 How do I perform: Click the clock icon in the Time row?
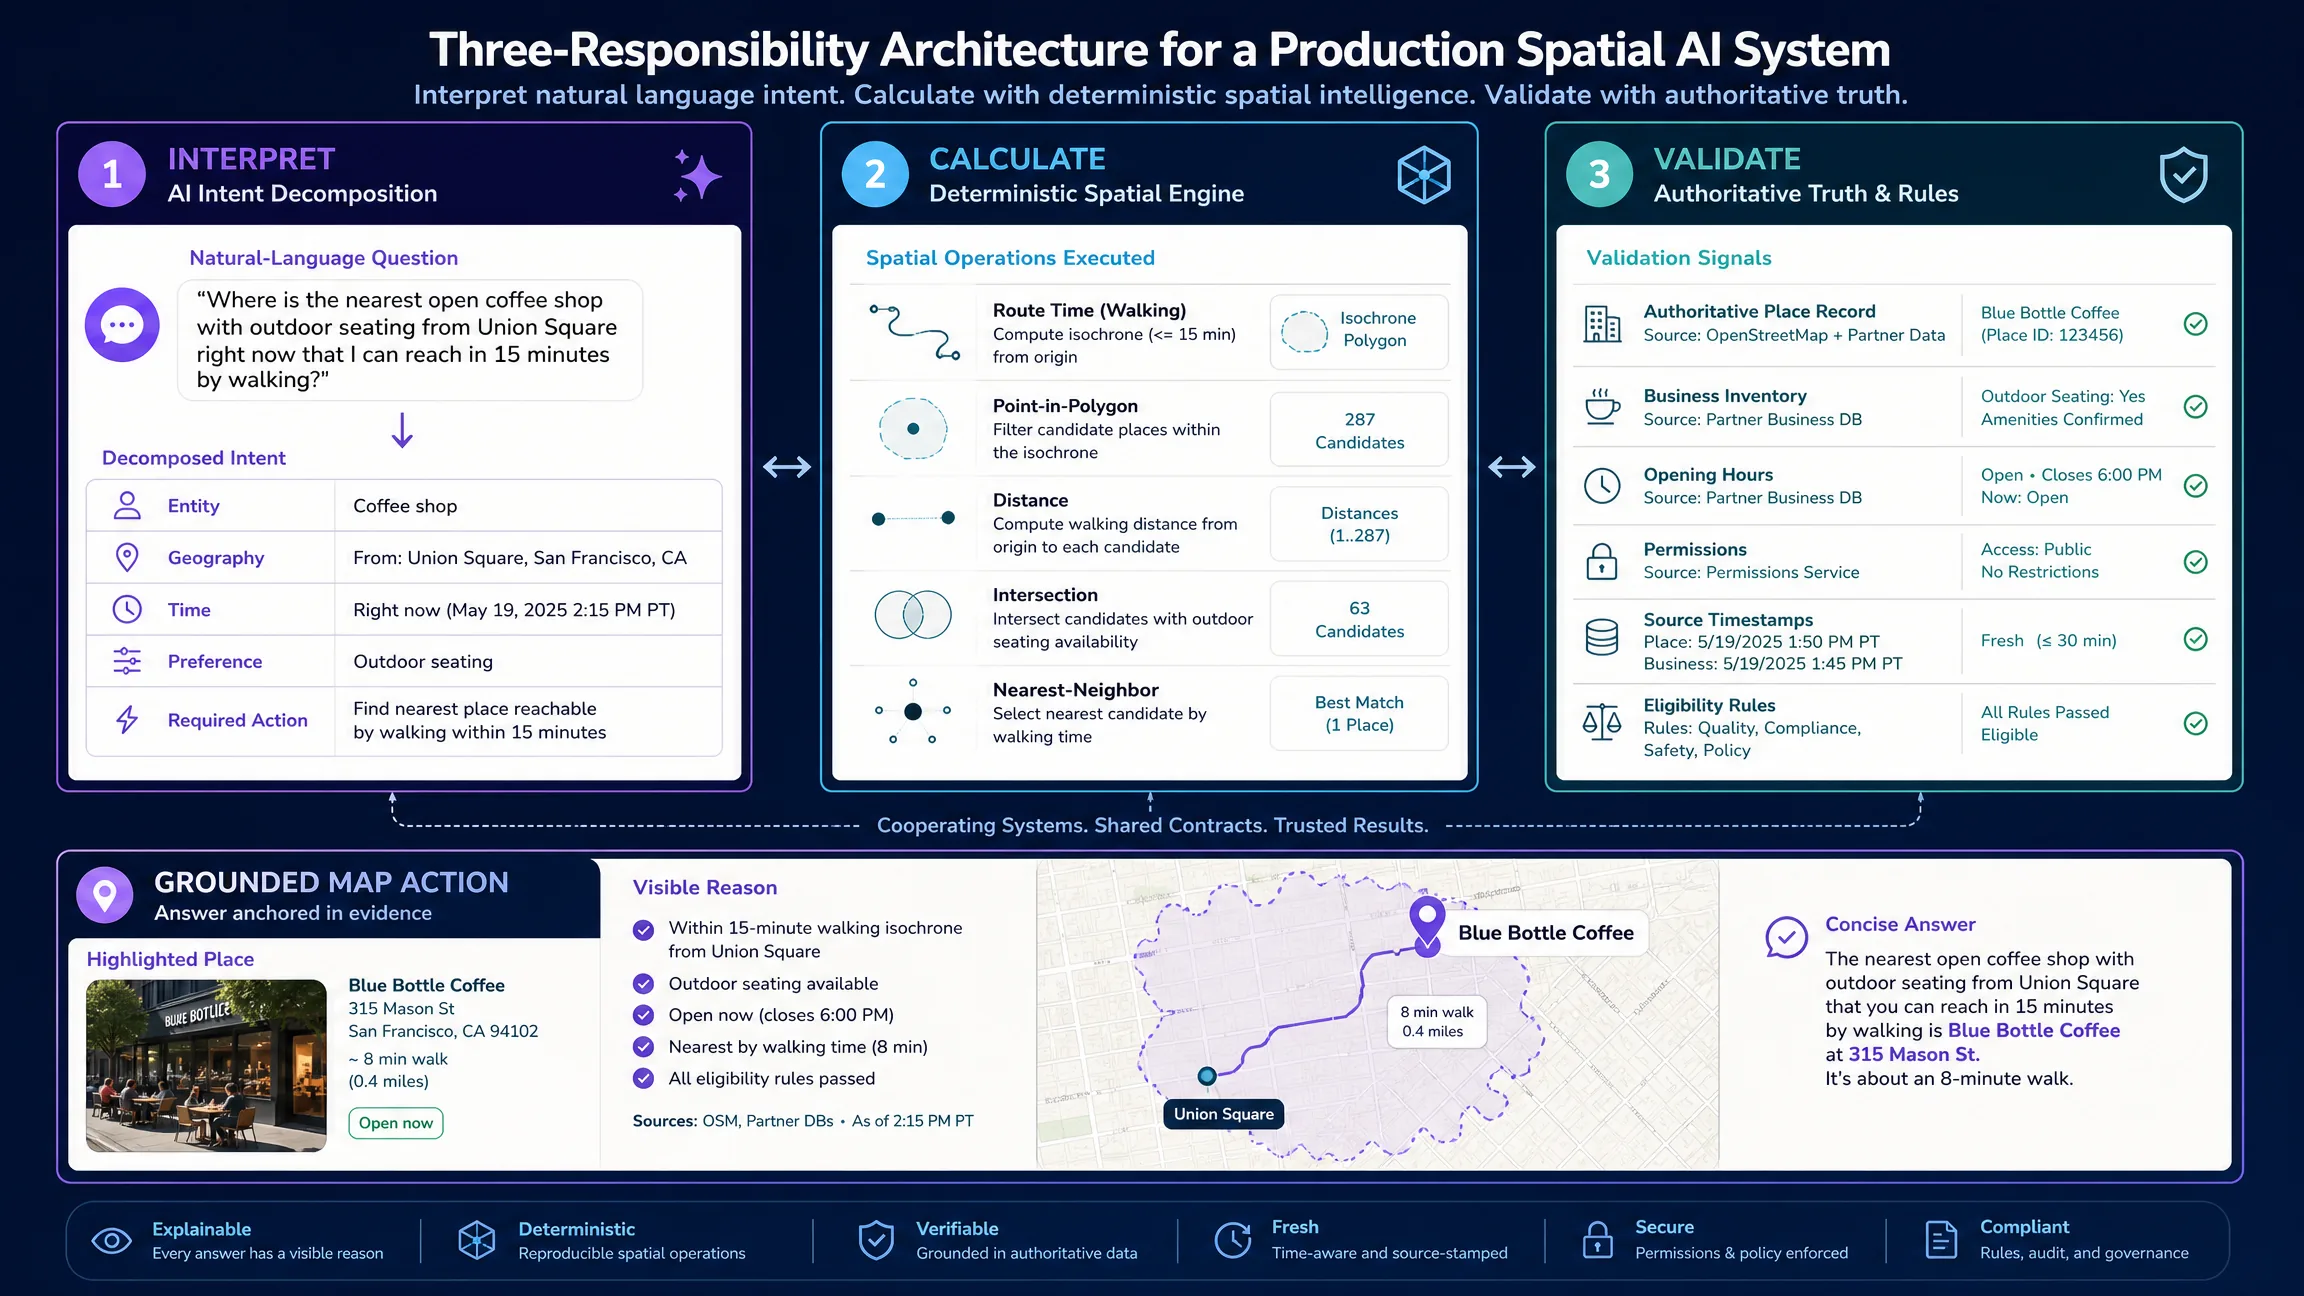click(x=127, y=609)
